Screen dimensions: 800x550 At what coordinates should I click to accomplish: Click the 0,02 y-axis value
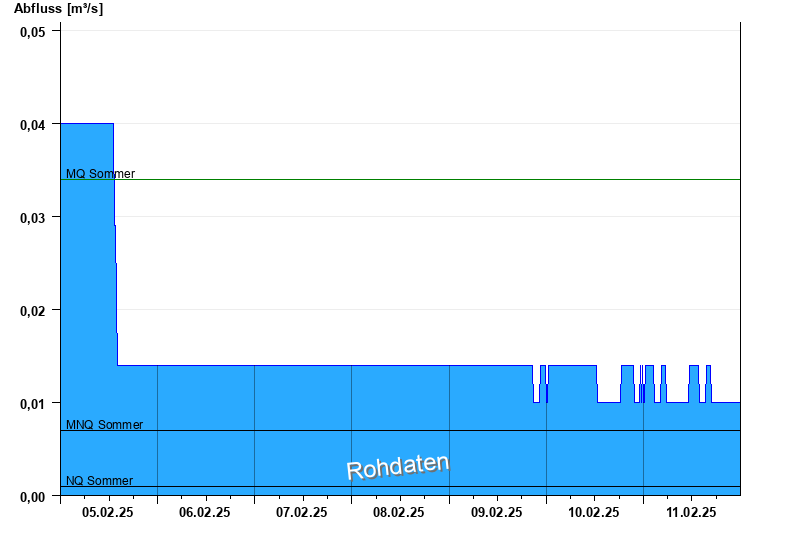point(33,310)
